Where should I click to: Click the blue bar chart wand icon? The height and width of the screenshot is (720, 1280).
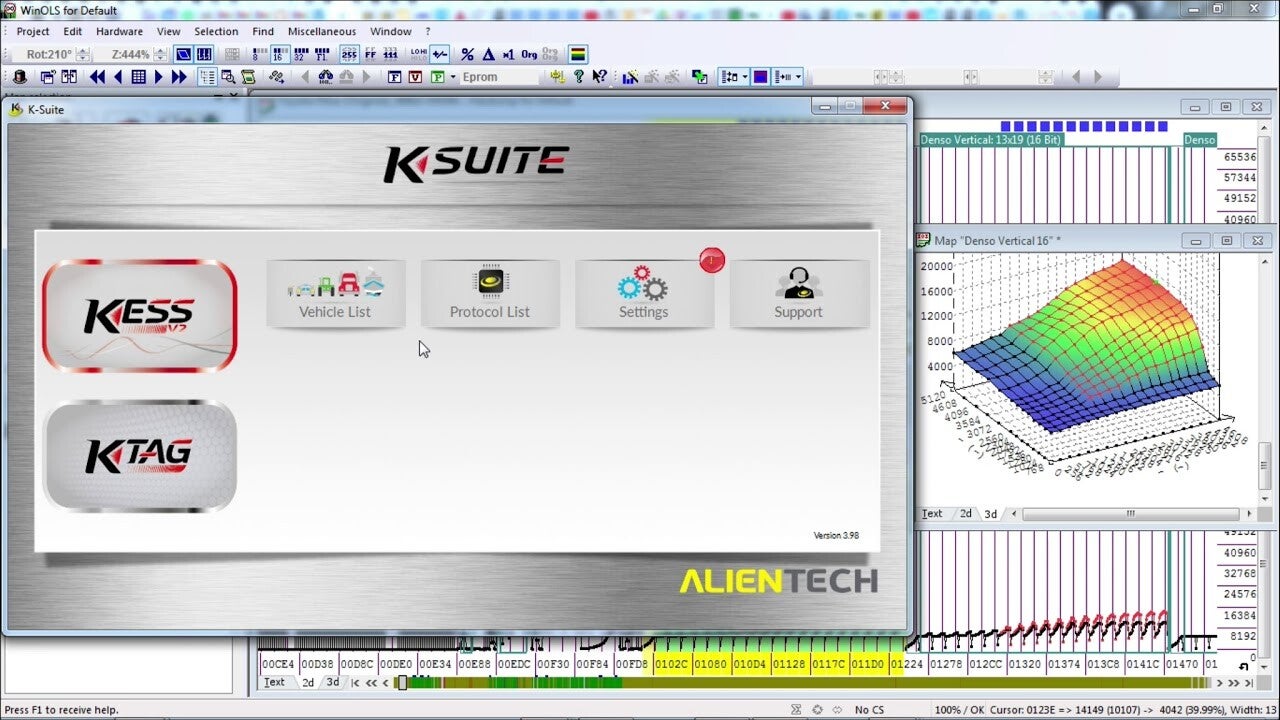[631, 77]
